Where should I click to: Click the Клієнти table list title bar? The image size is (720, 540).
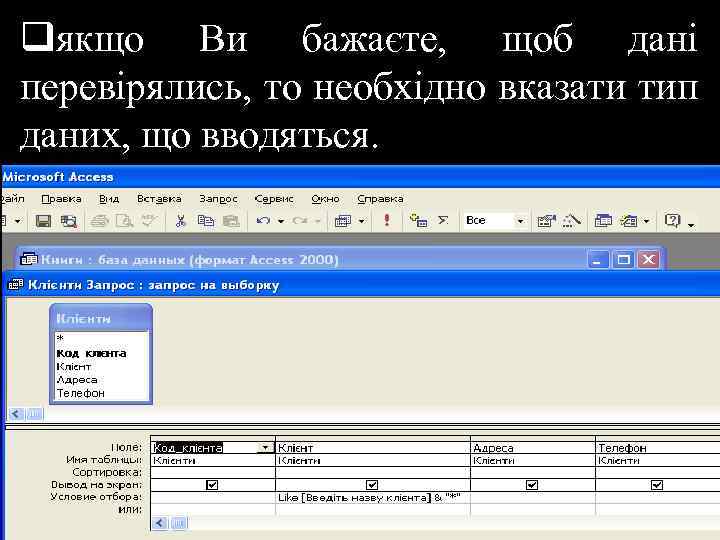pyautogui.click(x=101, y=318)
